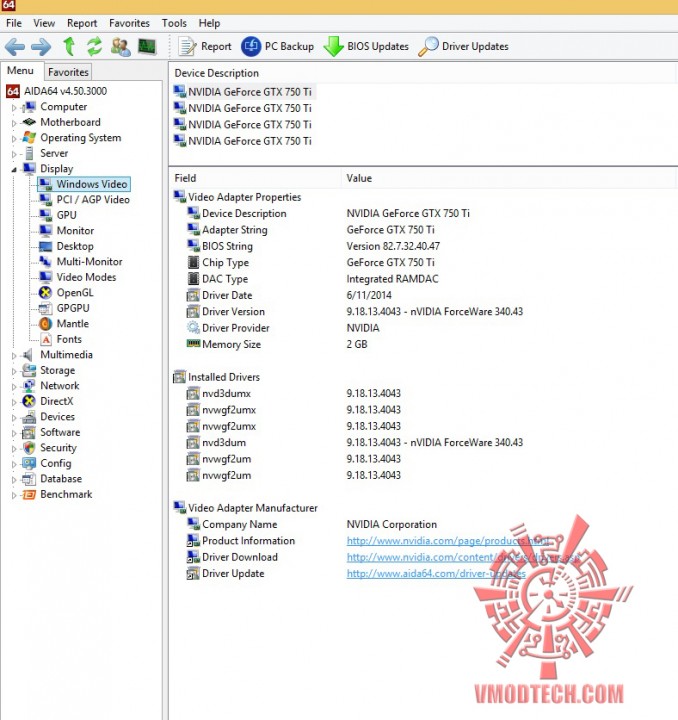Screen dimensions: 678x720
Task: Generate a Report from the toolbar
Action: 205,46
